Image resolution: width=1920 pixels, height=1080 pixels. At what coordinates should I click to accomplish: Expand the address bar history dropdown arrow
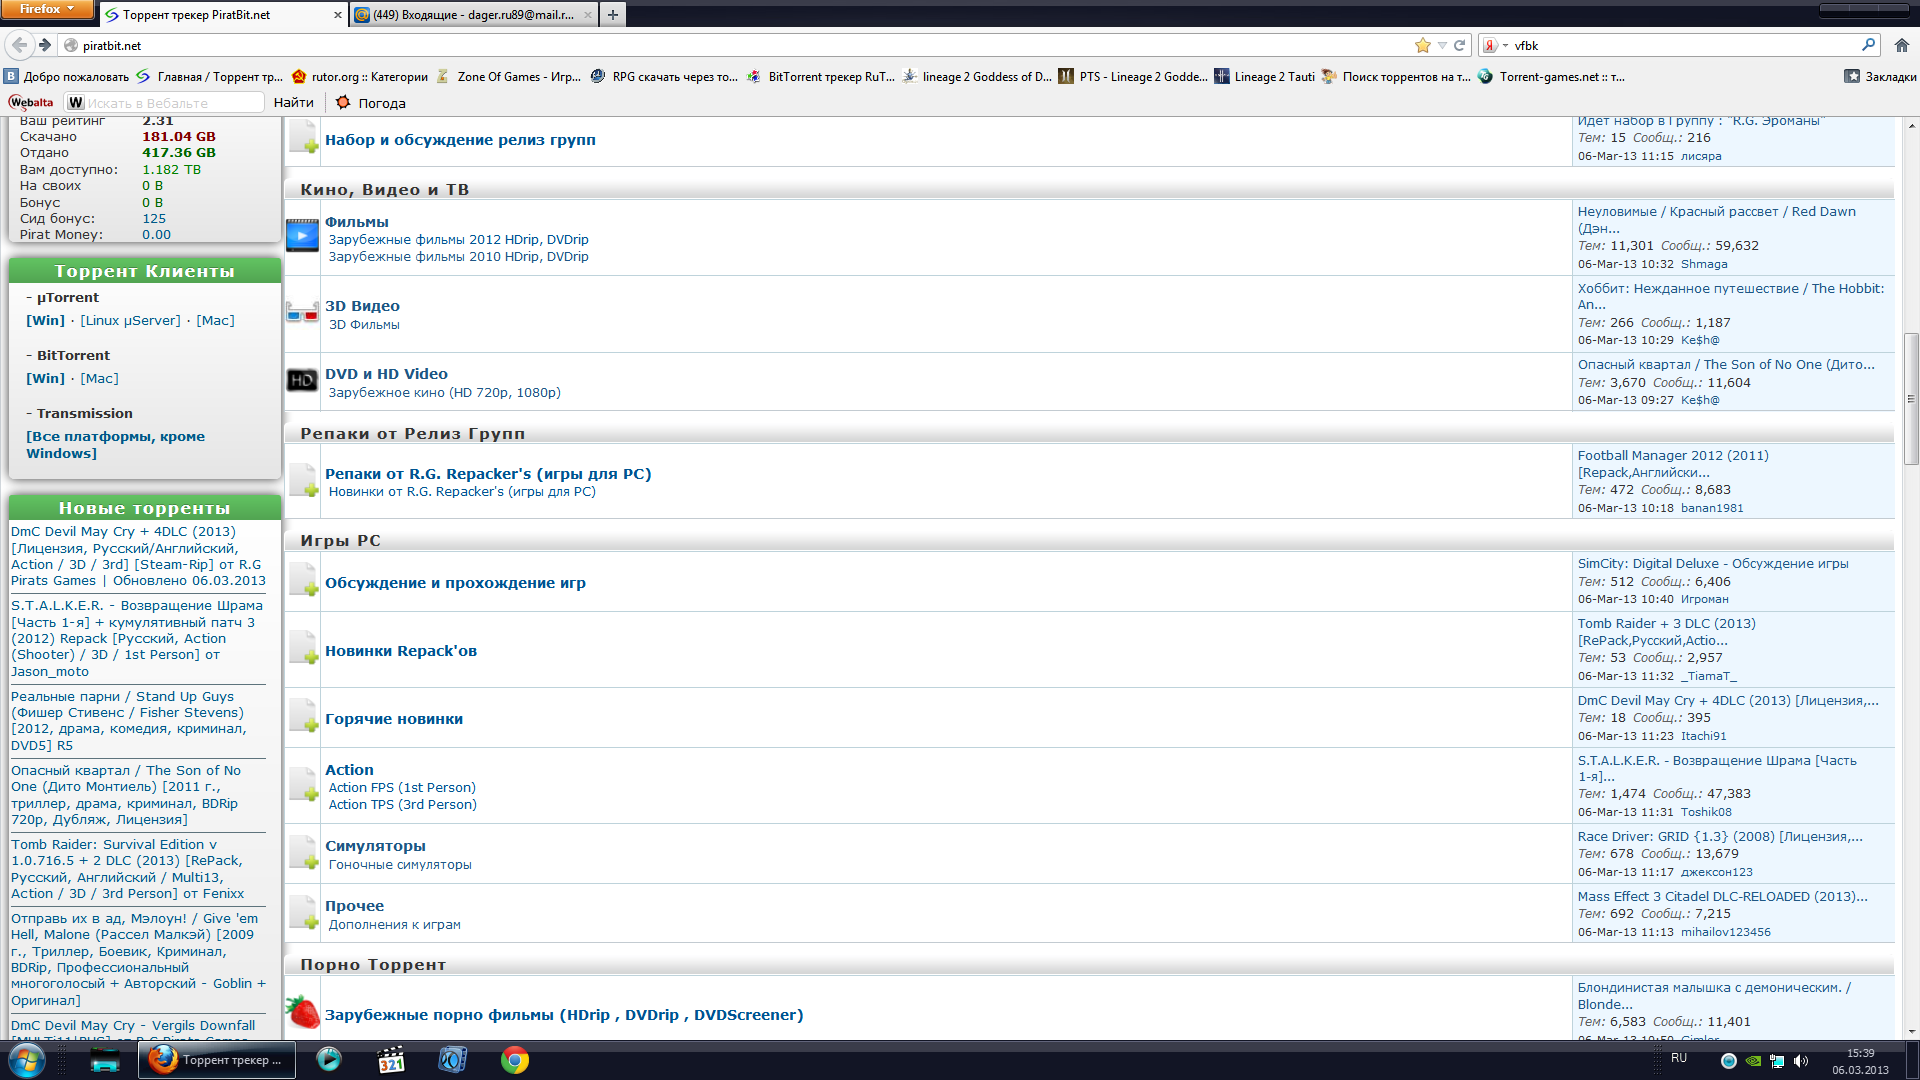tap(1441, 45)
